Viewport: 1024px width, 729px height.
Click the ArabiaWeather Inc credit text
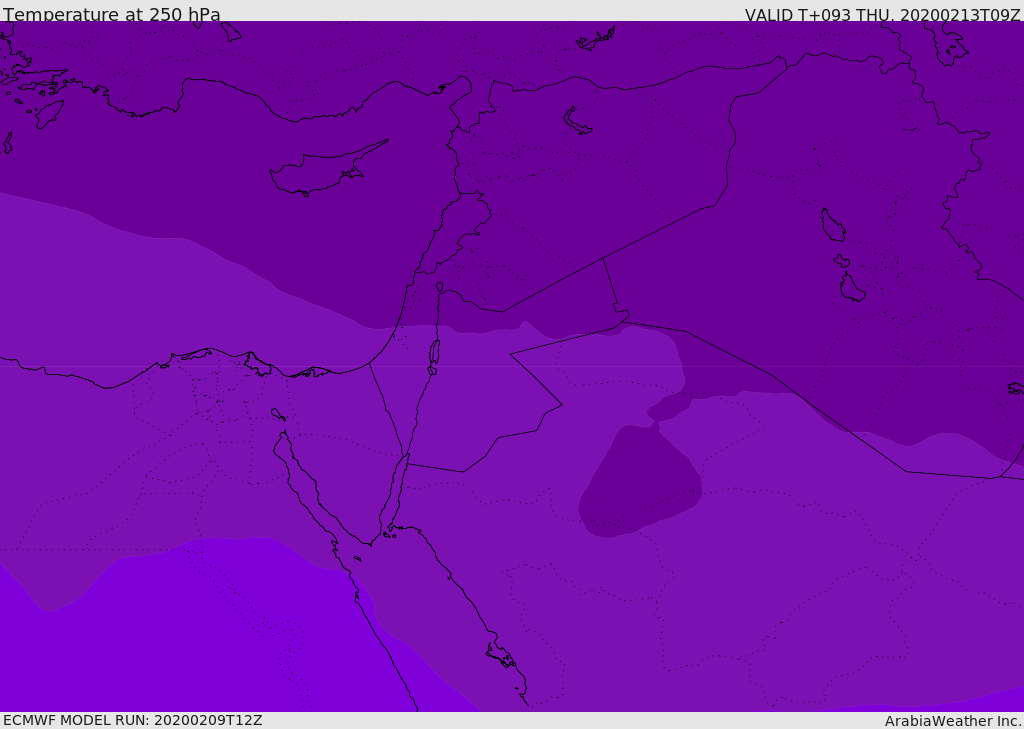(952, 721)
